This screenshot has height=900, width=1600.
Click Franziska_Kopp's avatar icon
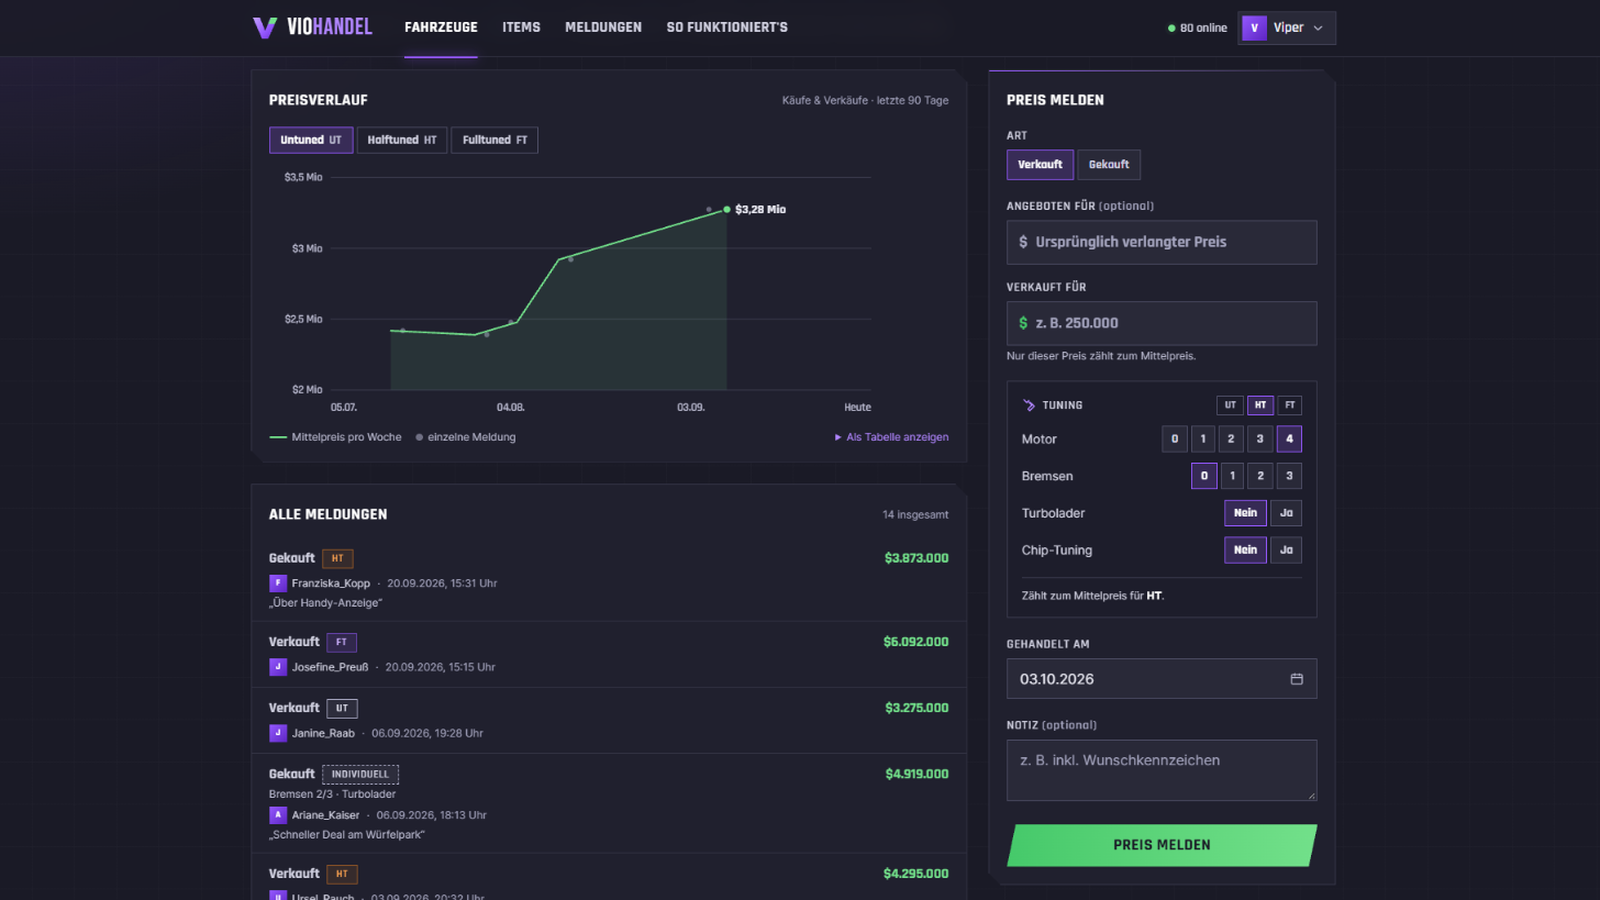click(x=278, y=583)
